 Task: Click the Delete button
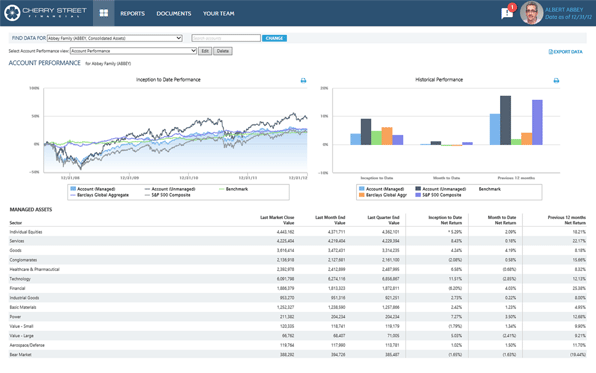pos(223,51)
